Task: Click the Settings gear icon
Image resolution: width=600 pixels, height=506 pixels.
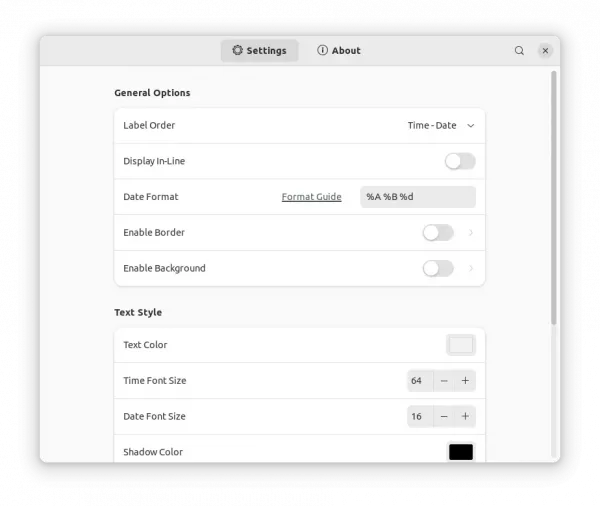Action: tap(237, 50)
